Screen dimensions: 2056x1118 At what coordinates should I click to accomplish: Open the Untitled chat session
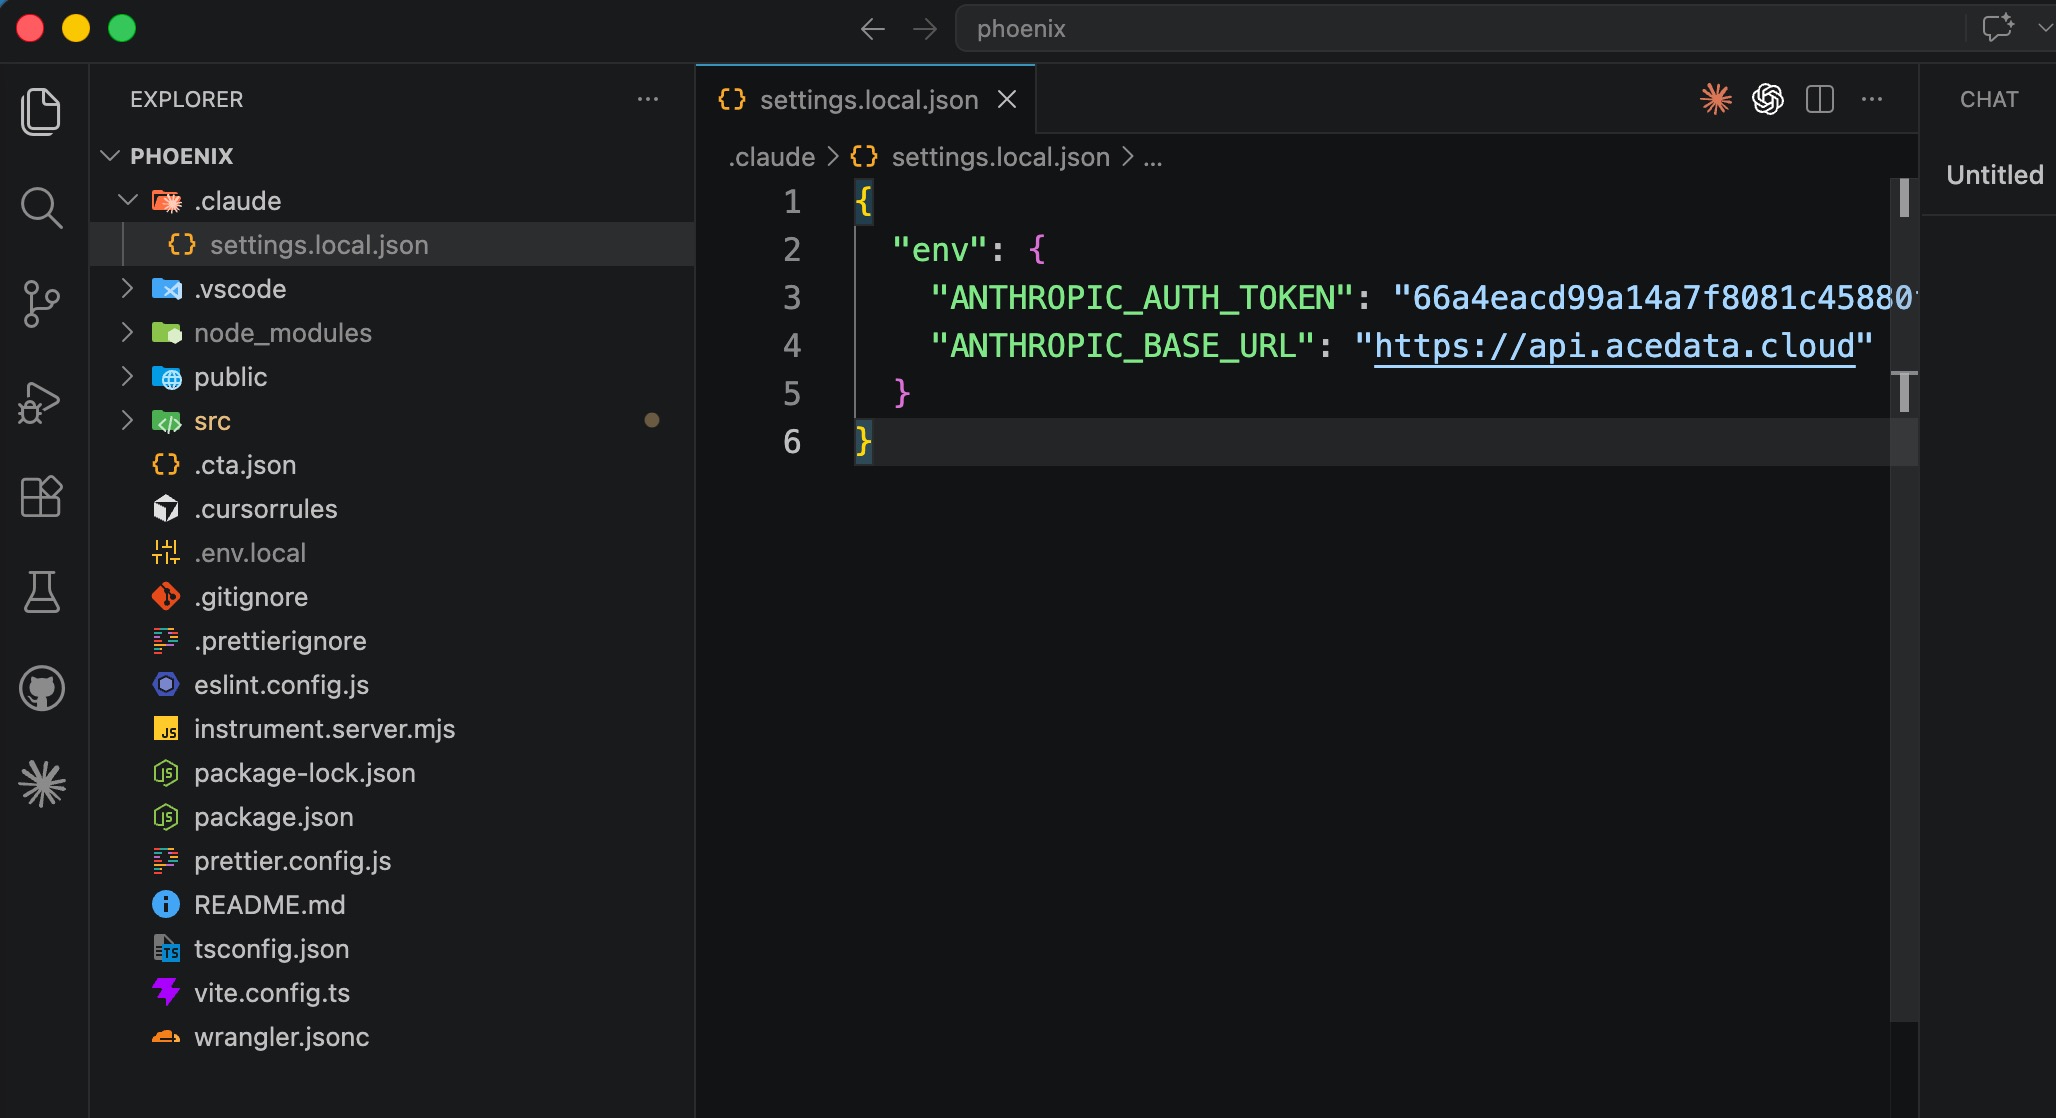pyautogui.click(x=1994, y=175)
